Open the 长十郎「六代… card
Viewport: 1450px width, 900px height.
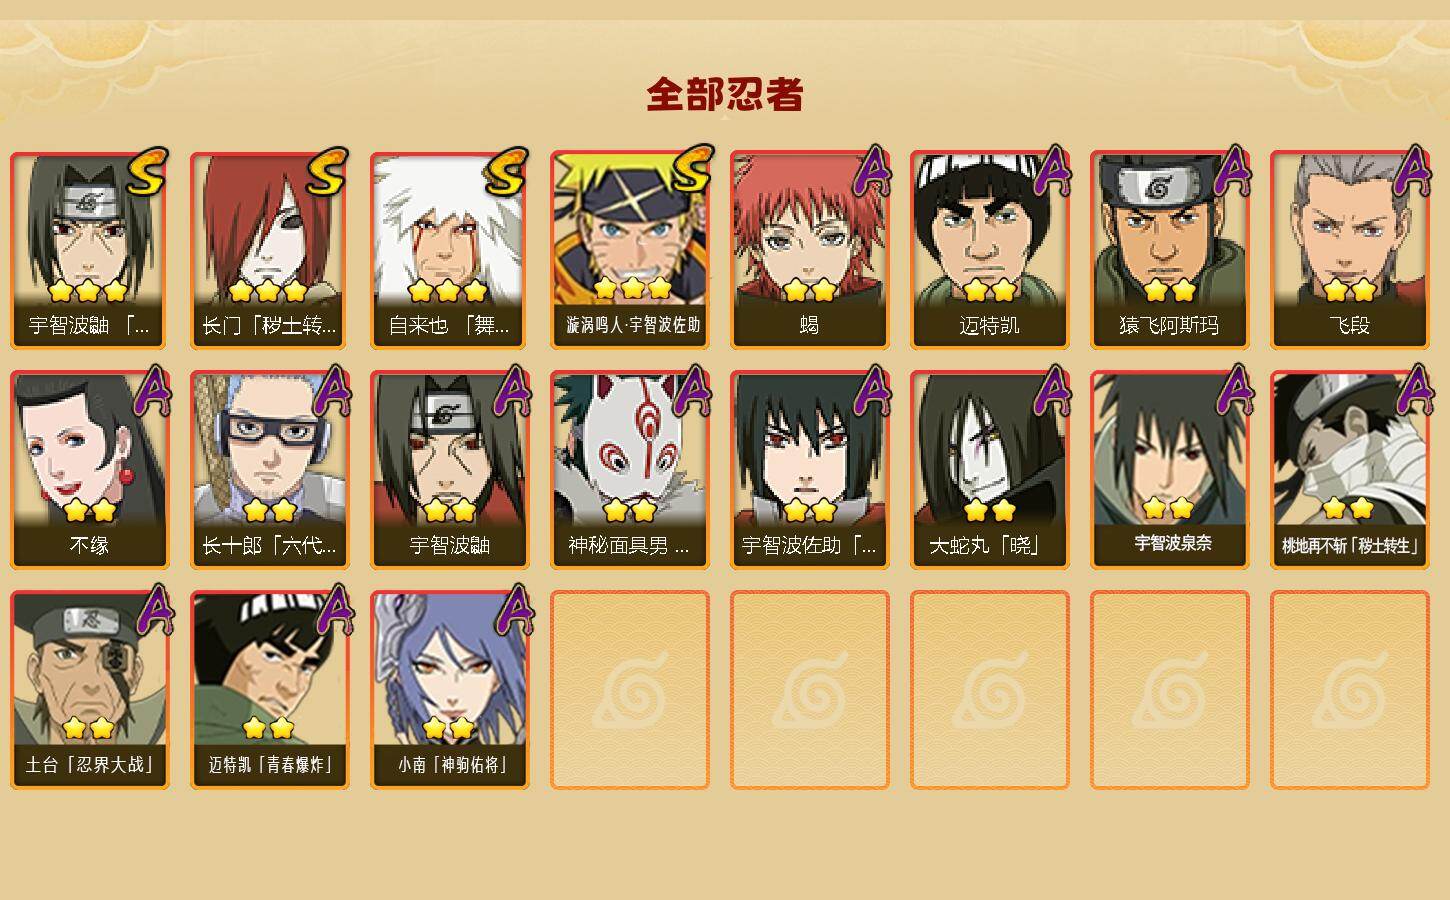point(270,470)
